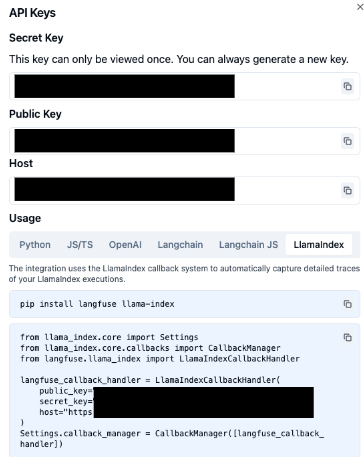
Task: Click the CallbackManager import line
Action: click(150, 348)
